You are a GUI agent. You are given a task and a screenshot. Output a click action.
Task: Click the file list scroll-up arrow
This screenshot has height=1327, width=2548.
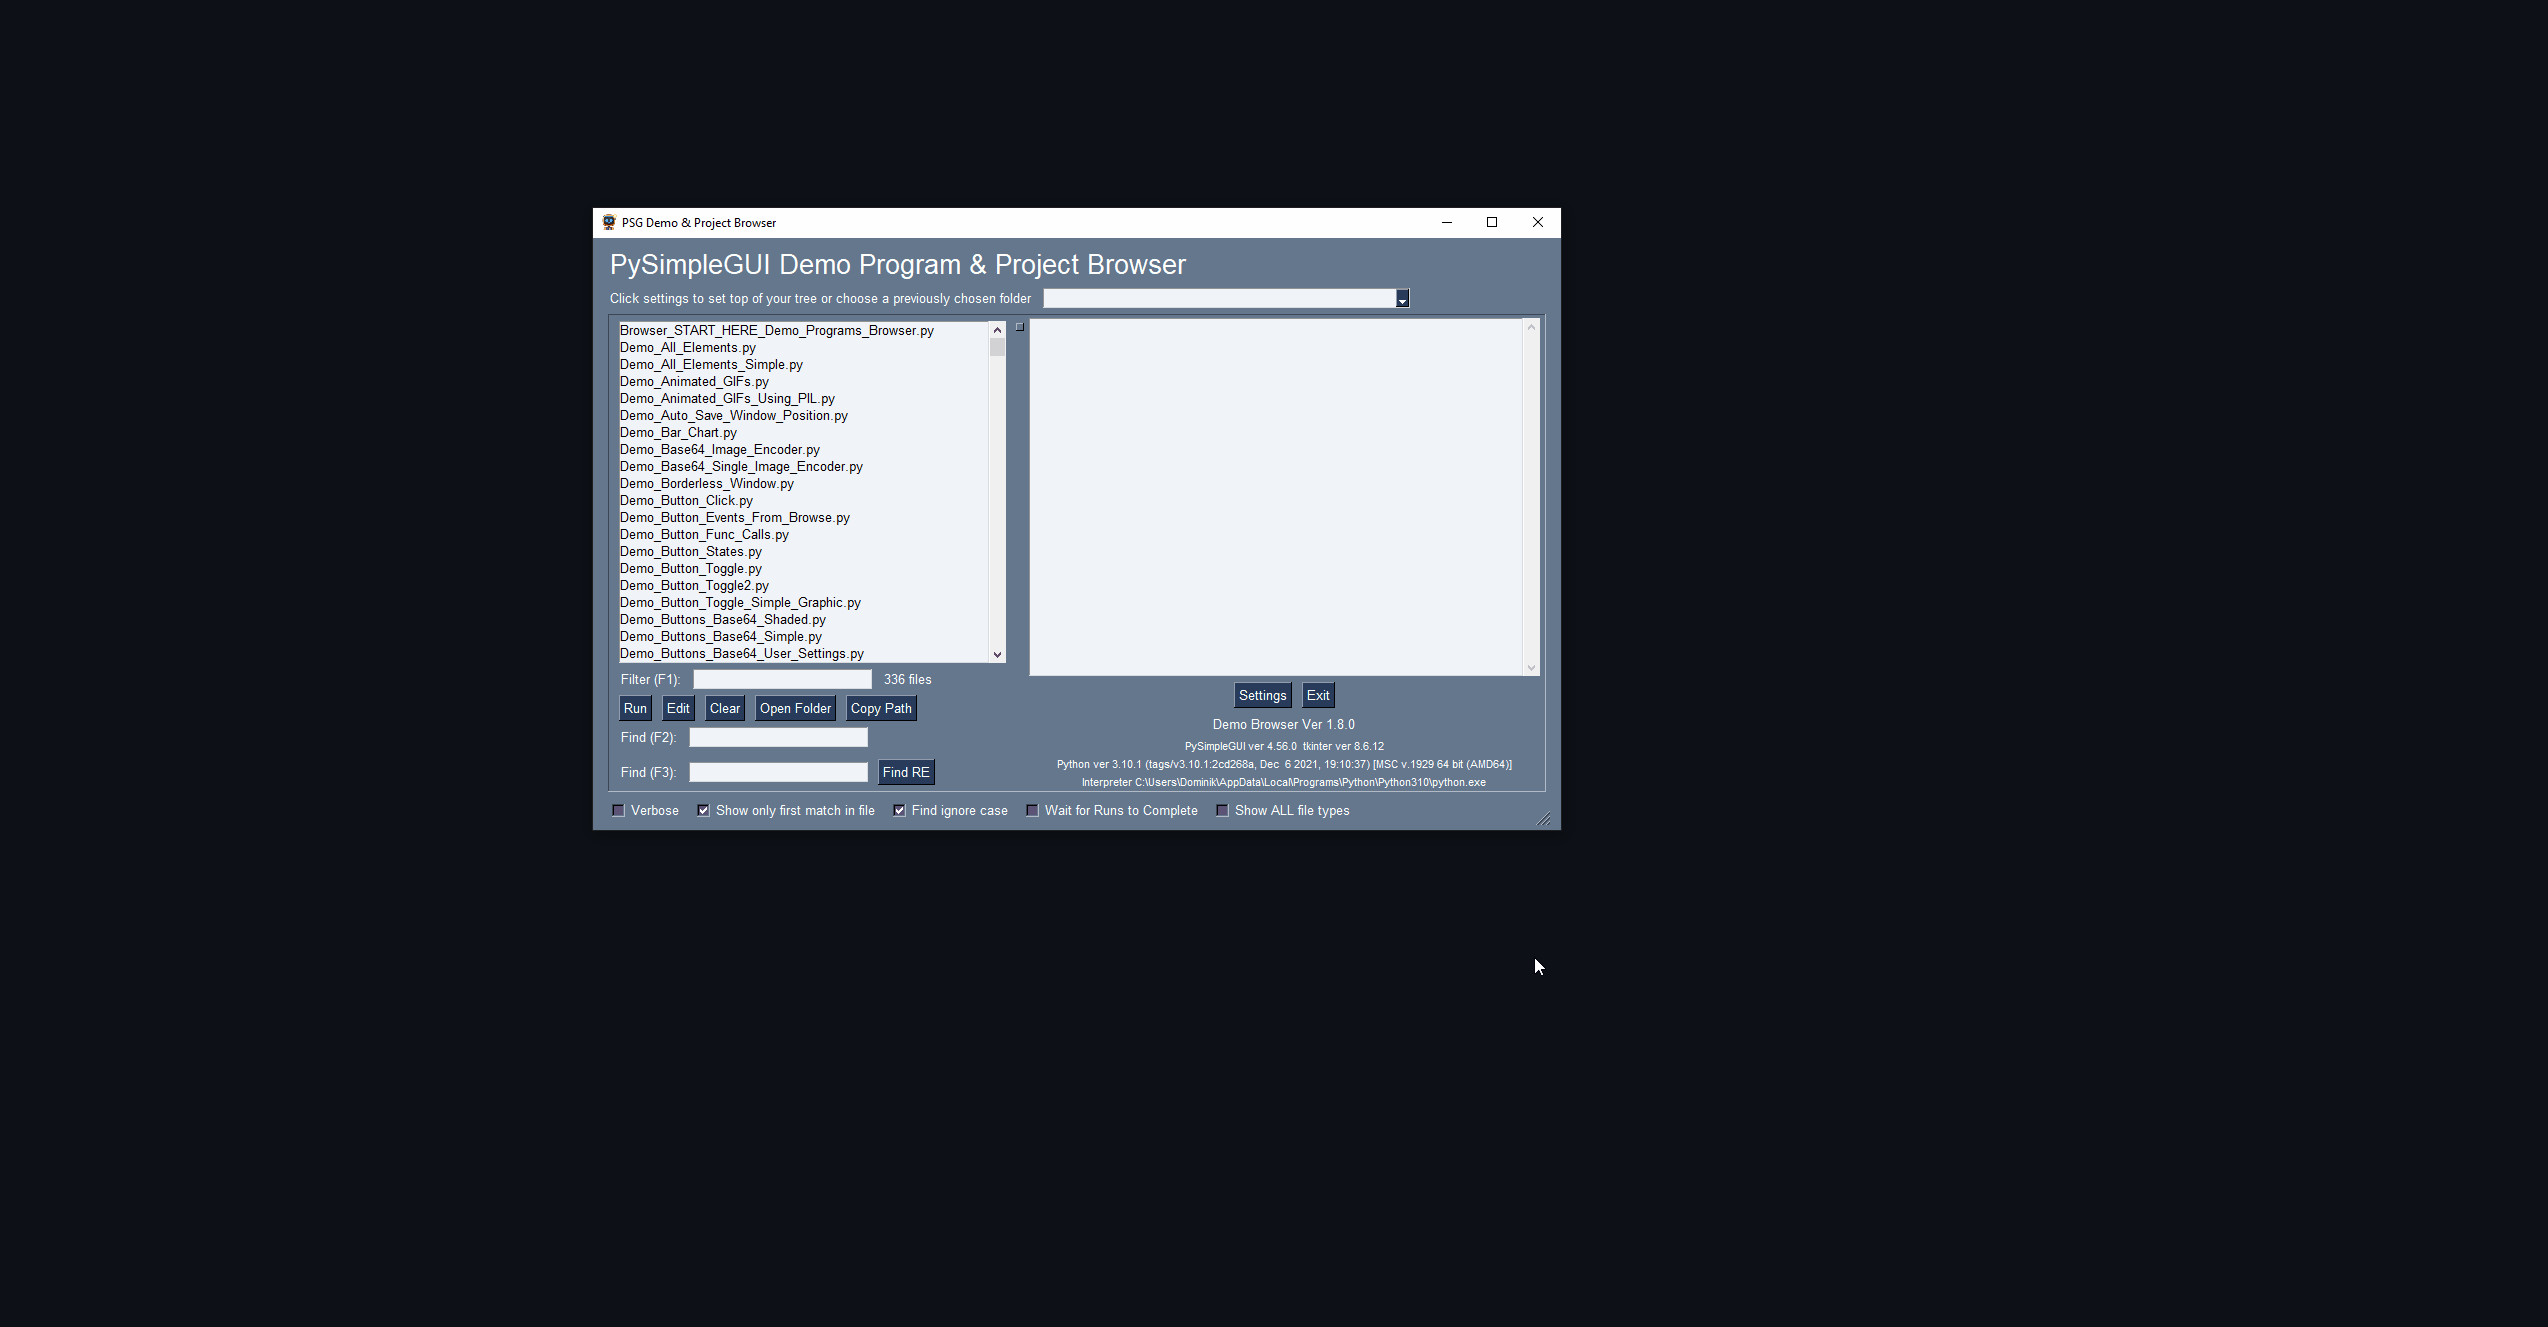997,330
